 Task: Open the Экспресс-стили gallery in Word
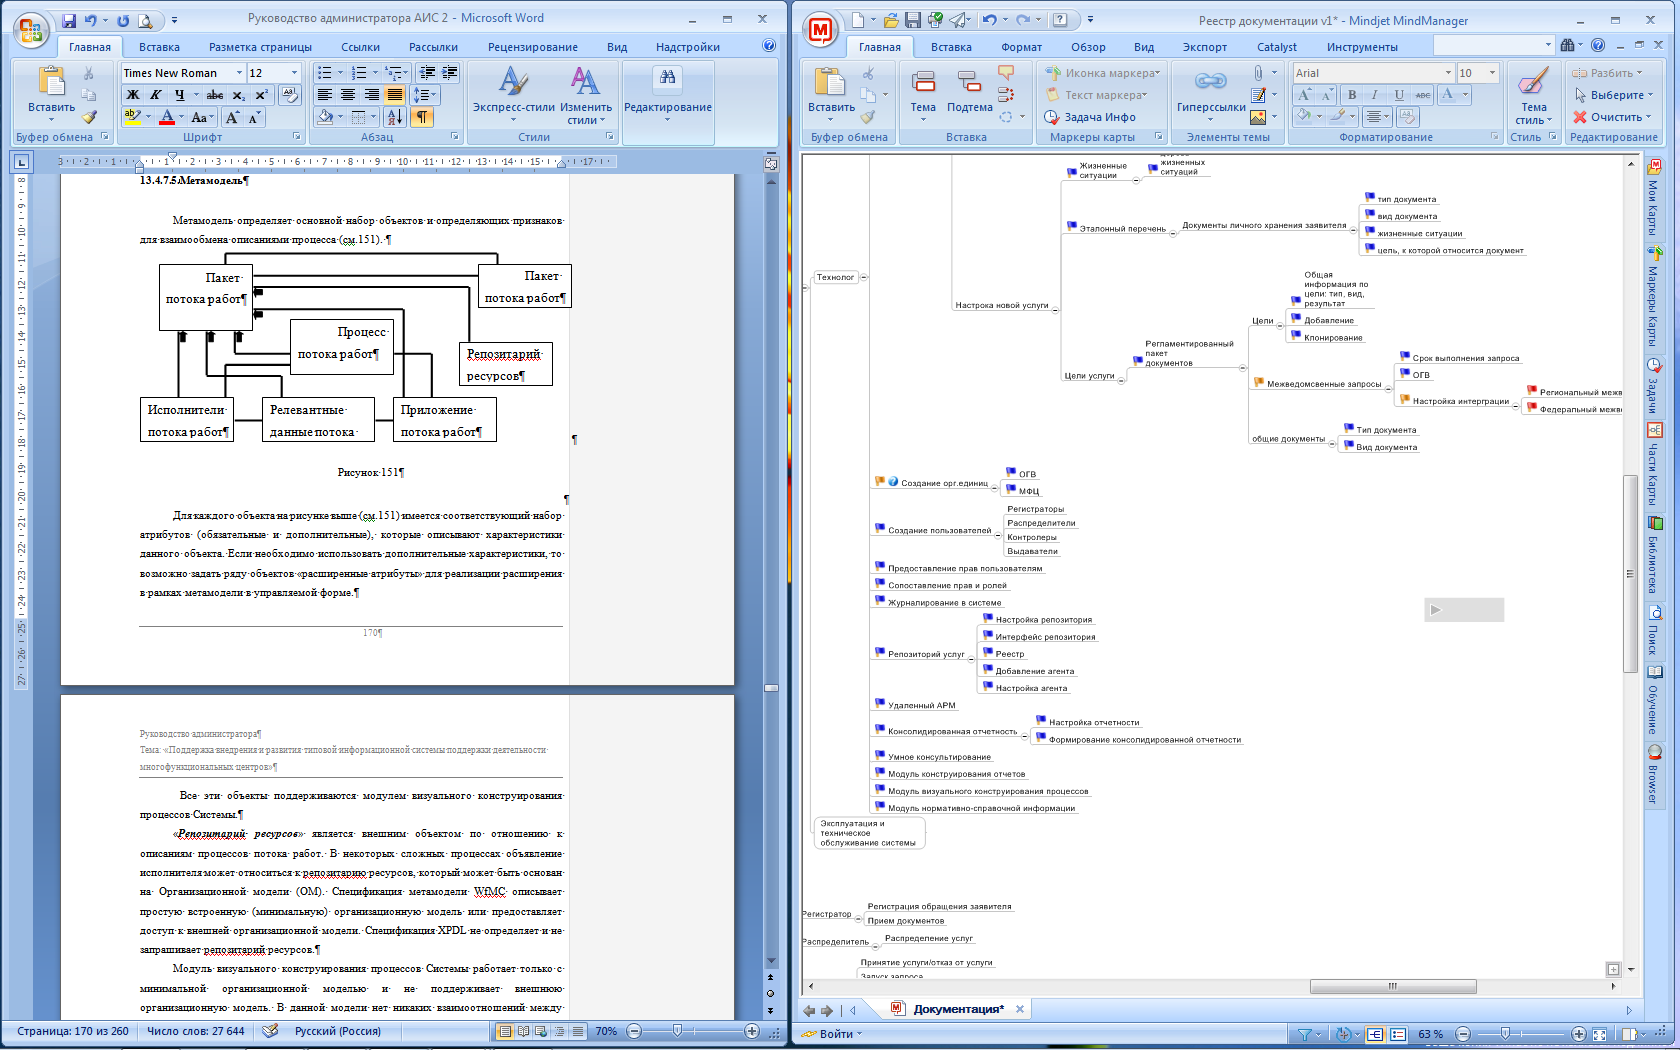click(x=513, y=95)
